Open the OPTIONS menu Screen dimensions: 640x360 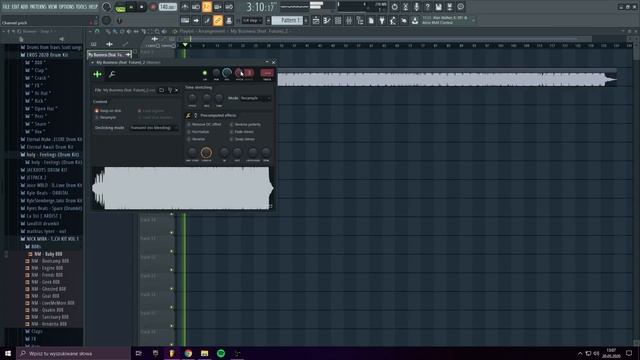(x=67, y=7)
